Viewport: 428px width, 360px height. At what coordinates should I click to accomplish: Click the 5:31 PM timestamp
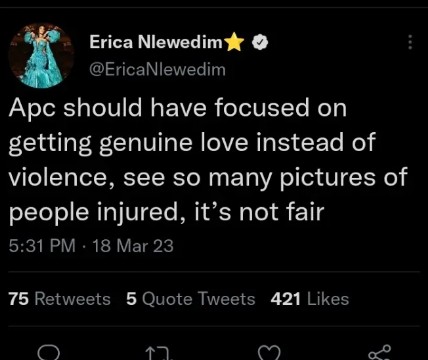(42, 246)
